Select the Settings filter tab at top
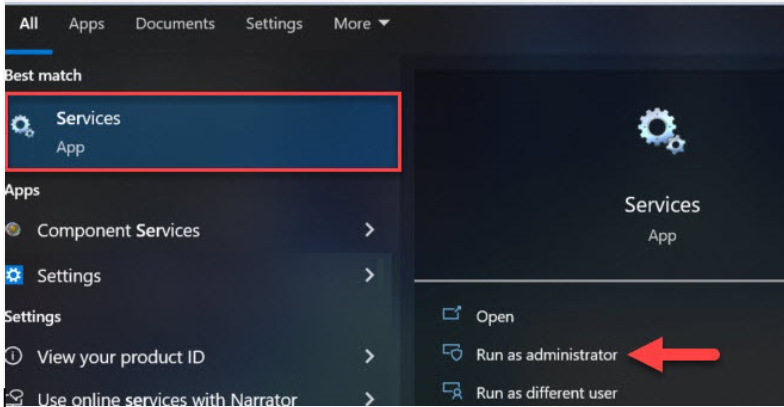This screenshot has width=784, height=407. 274,24
